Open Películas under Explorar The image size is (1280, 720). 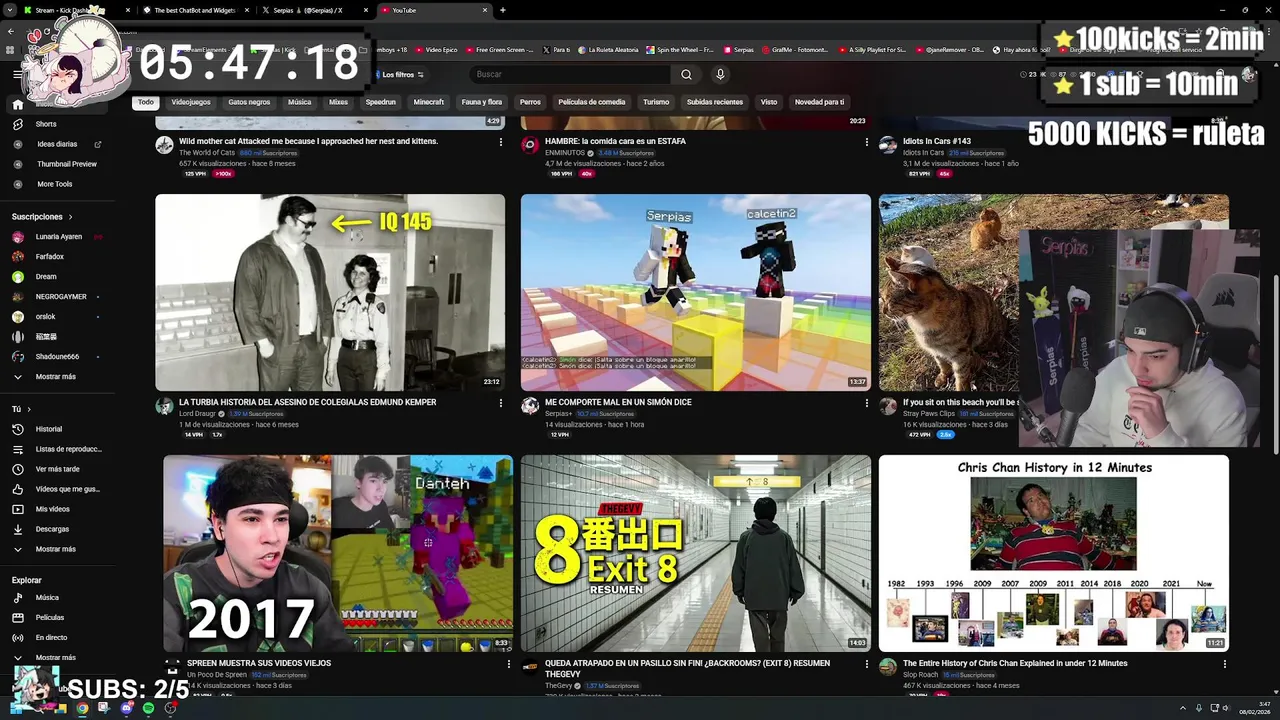(x=50, y=618)
